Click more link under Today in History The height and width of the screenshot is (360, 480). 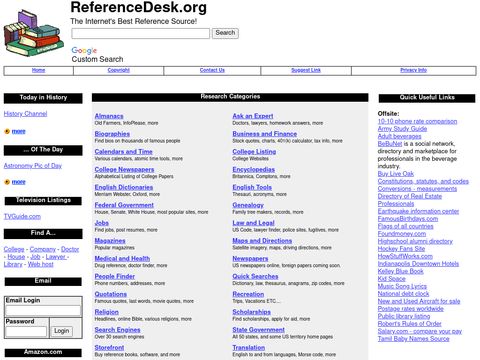tap(18, 131)
